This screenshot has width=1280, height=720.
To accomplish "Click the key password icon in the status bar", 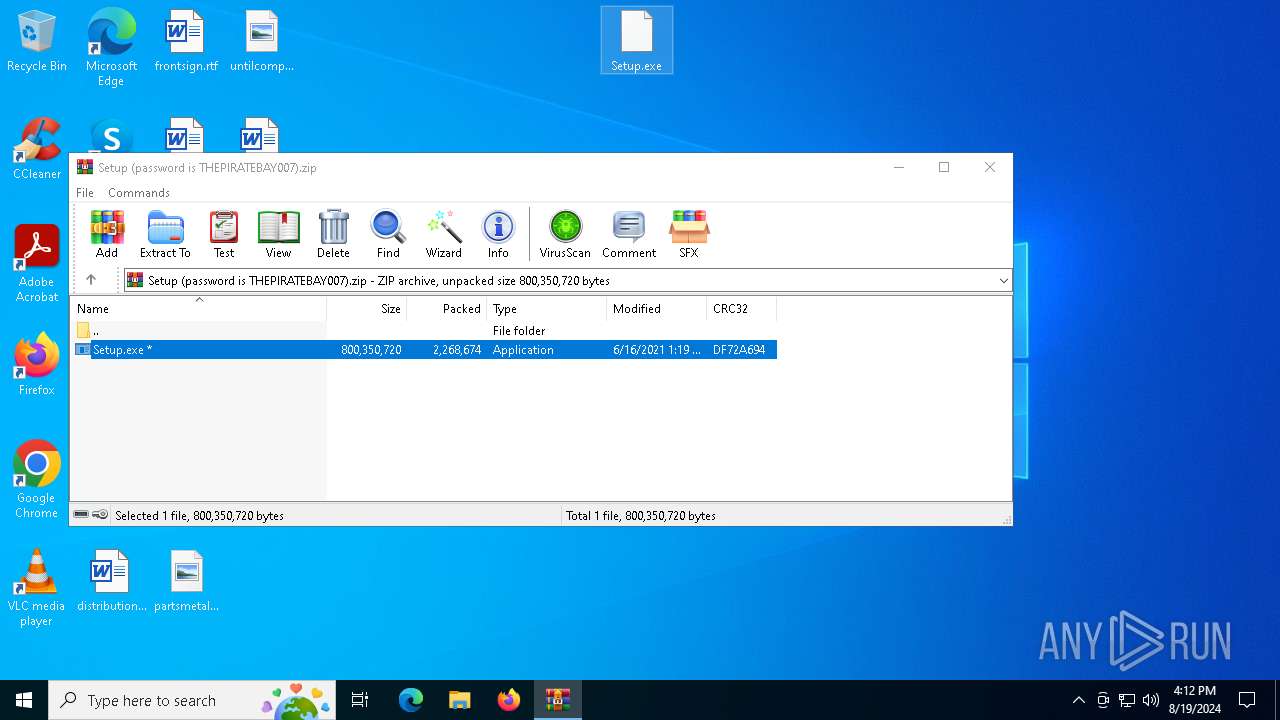I will (x=100, y=515).
